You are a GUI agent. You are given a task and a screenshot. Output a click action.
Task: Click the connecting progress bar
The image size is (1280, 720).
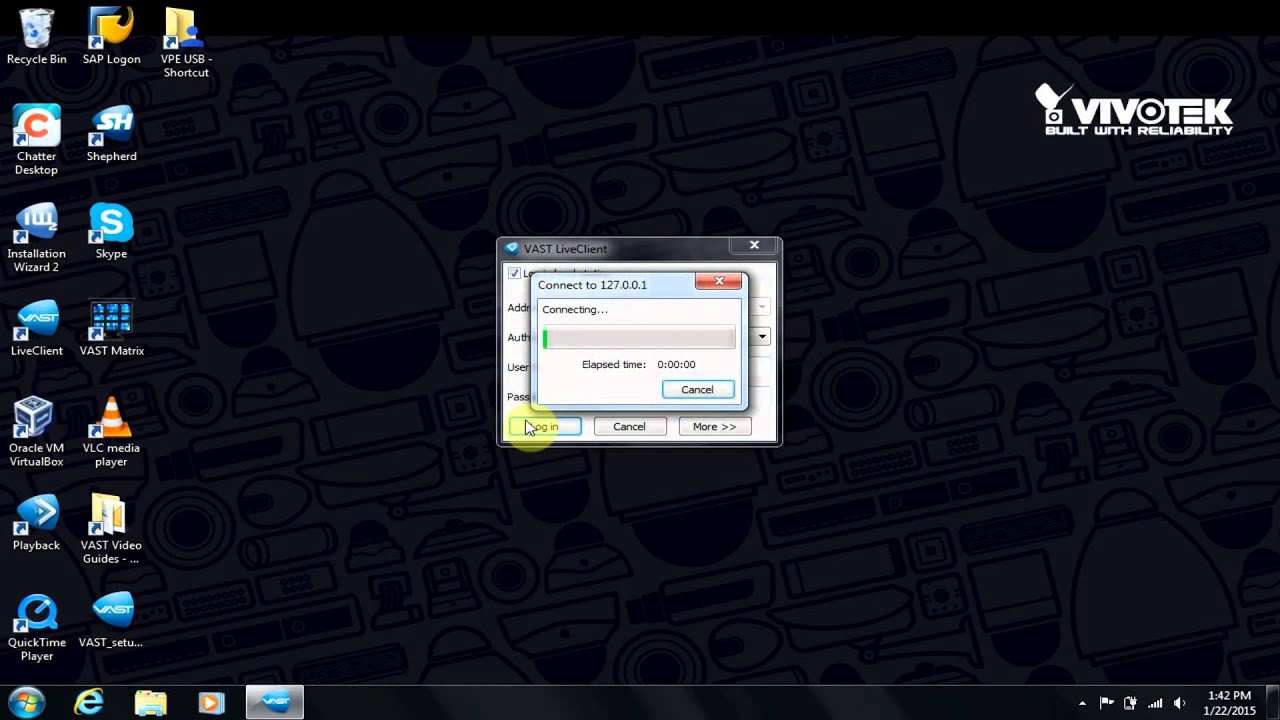tap(639, 339)
